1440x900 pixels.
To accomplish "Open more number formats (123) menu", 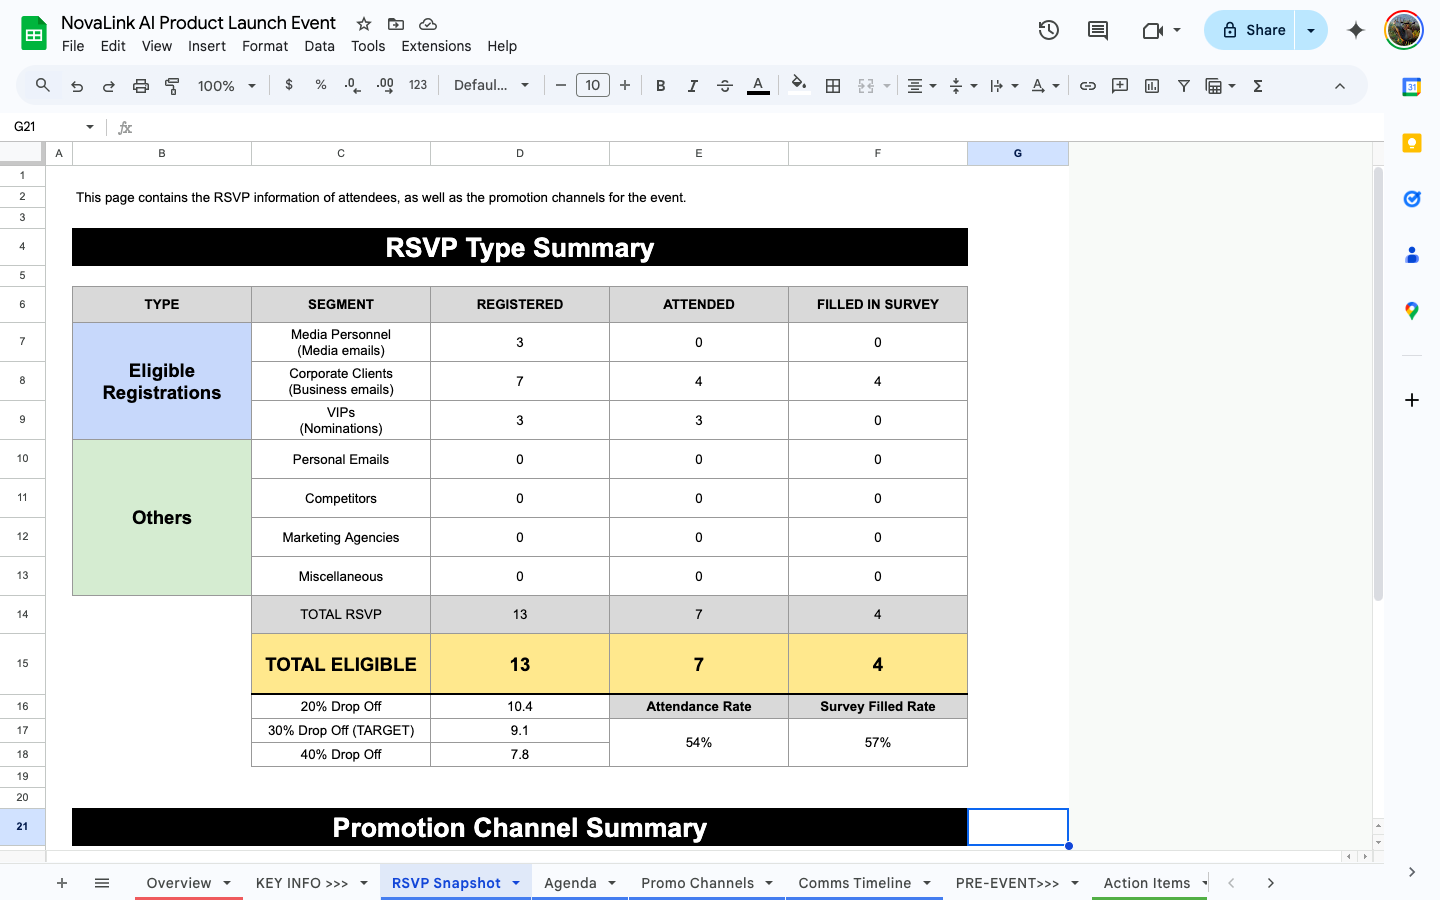I will [418, 86].
